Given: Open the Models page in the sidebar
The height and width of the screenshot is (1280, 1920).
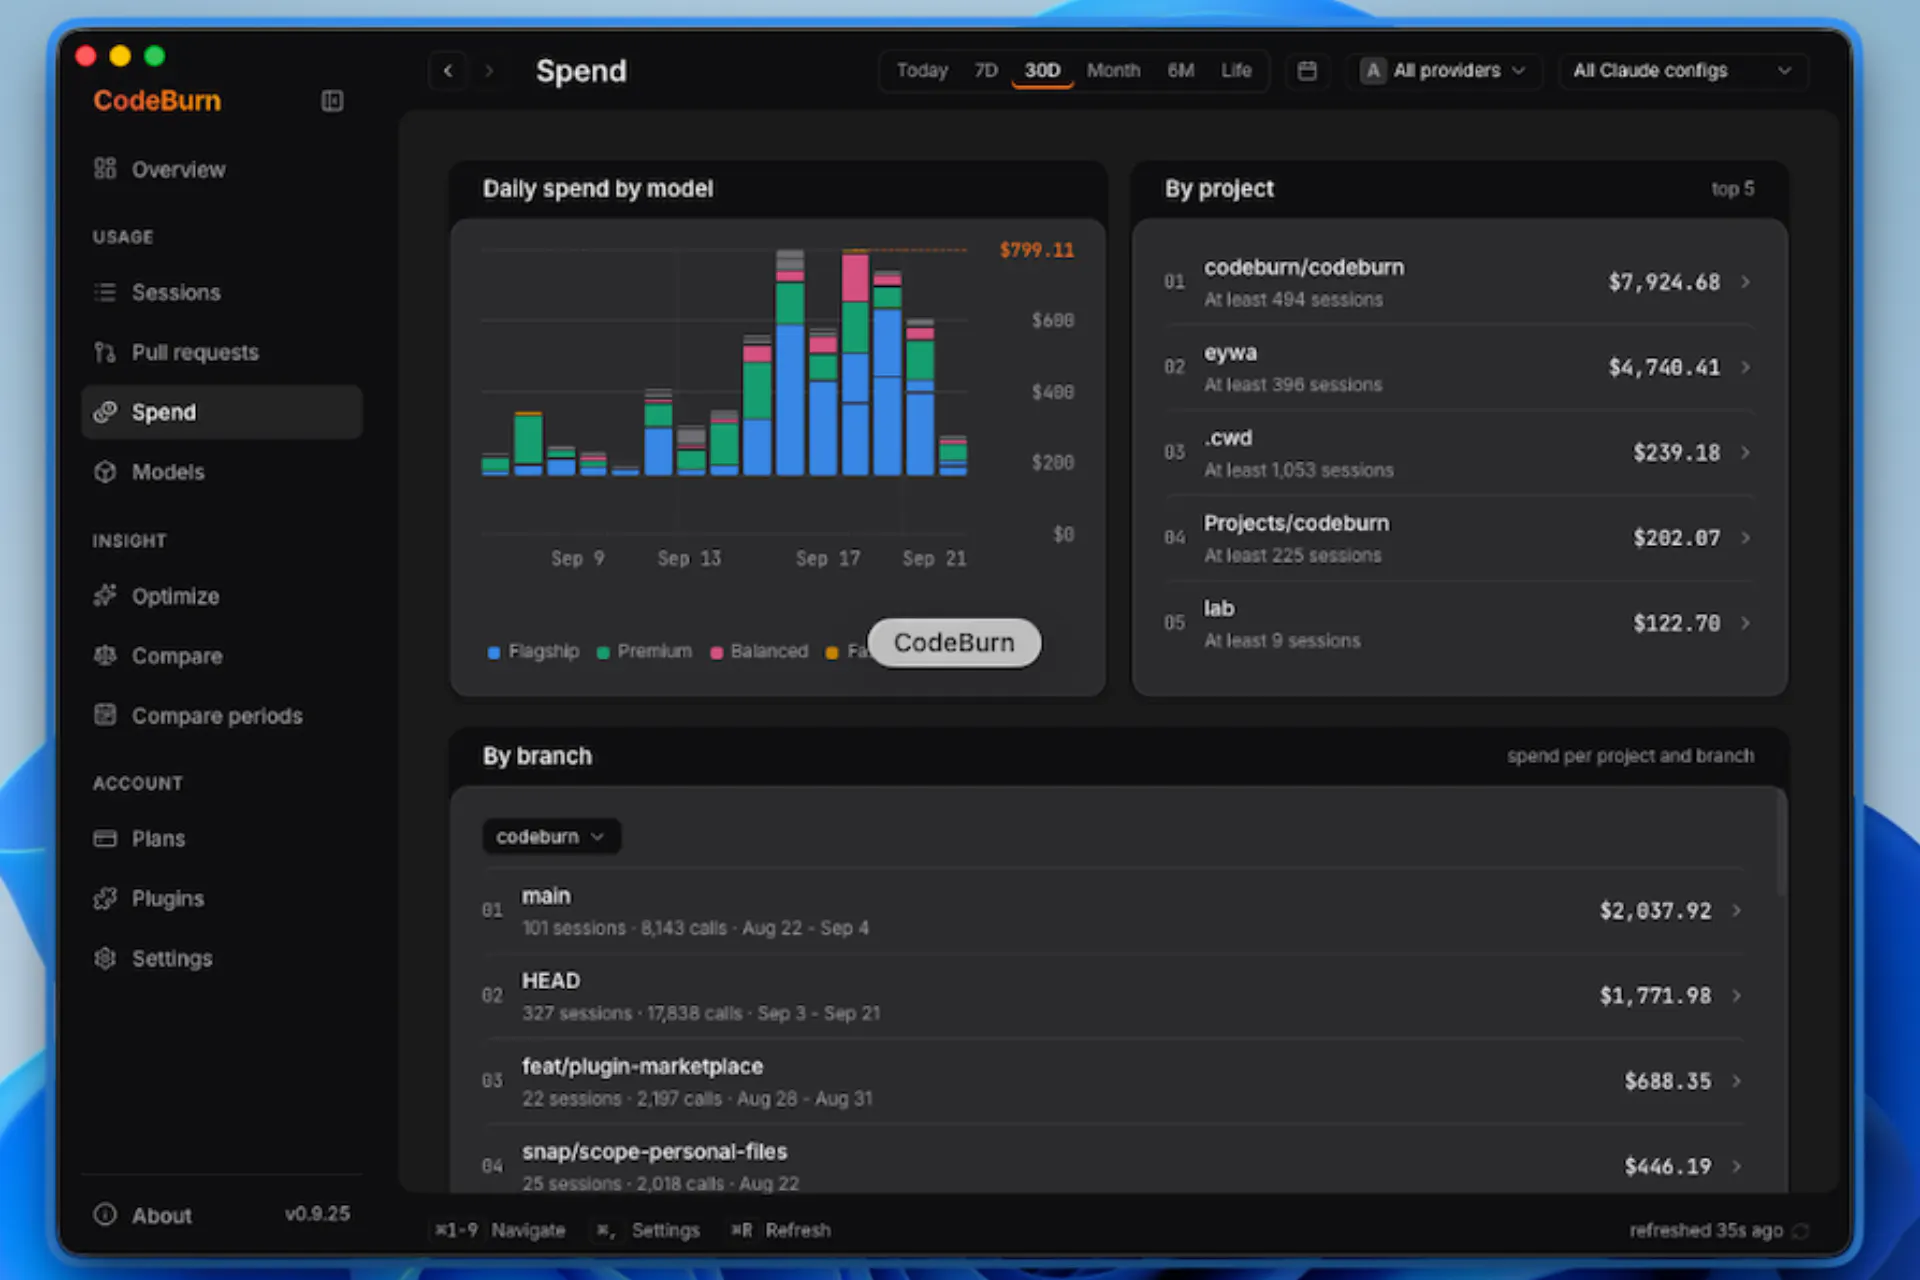Looking at the screenshot, I should pos(221,472).
